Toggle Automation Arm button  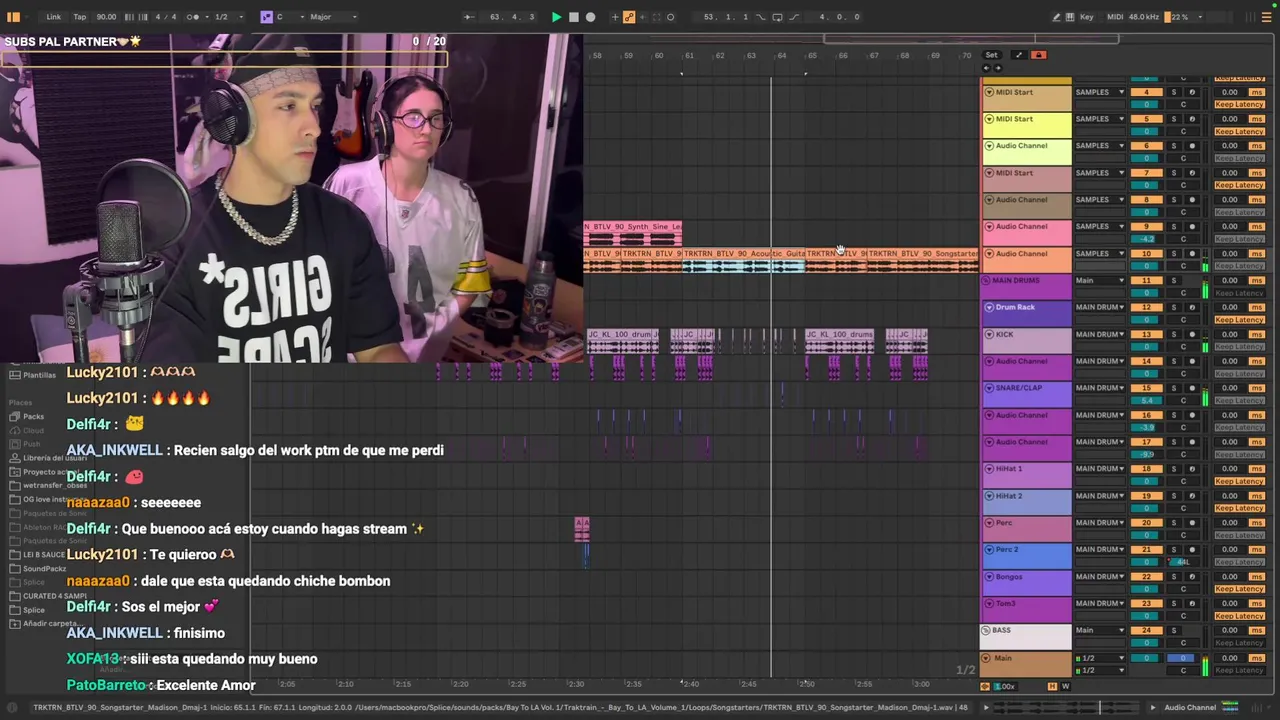[x=629, y=17]
